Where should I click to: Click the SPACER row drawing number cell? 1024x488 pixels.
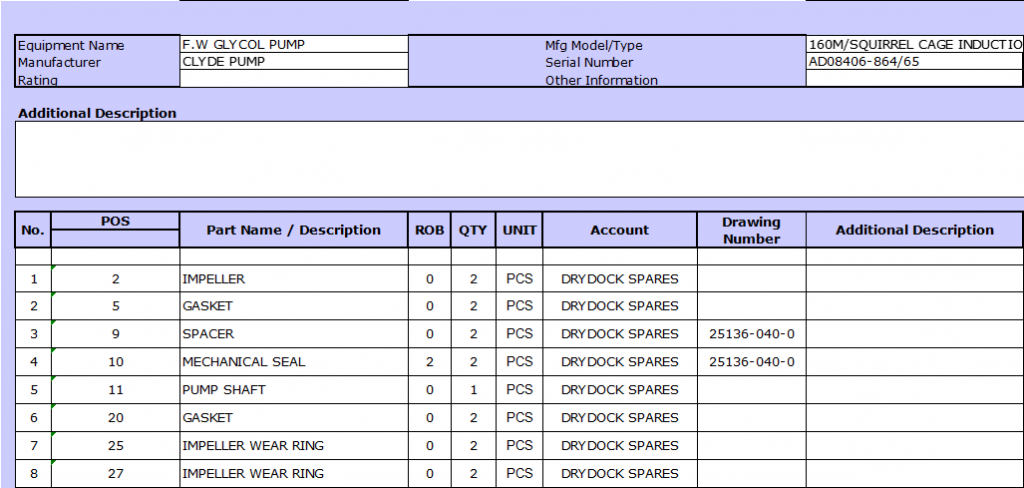pos(751,334)
